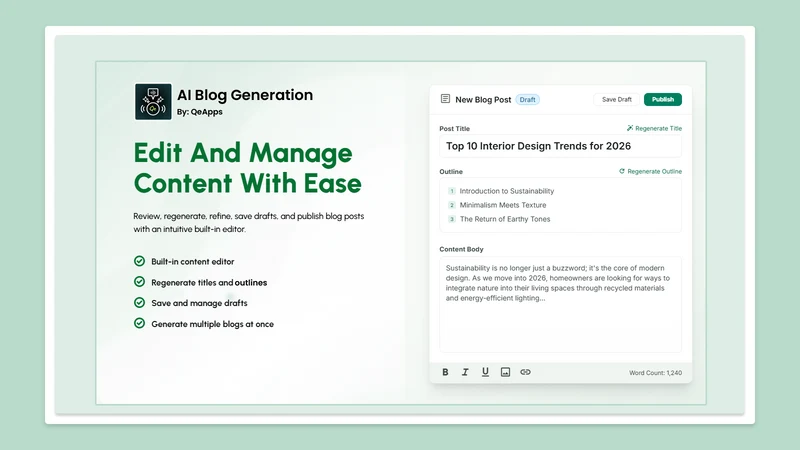This screenshot has height=450, width=800.
Task: Insert image using editor toolbar icon
Action: pyautogui.click(x=505, y=372)
